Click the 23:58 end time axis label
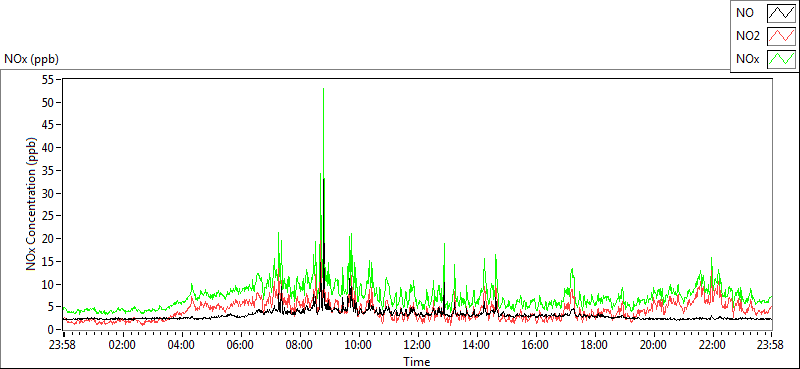 point(771,344)
